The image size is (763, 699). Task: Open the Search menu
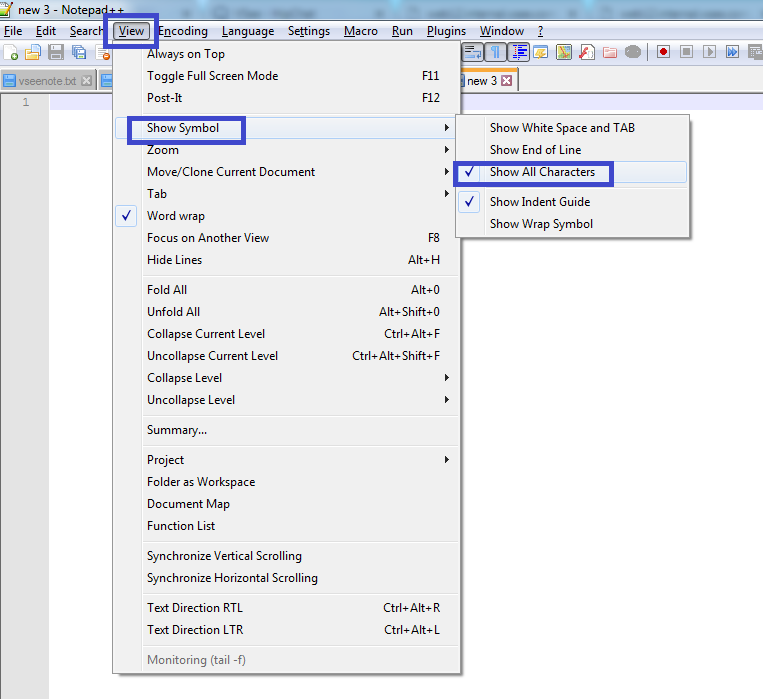pyautogui.click(x=86, y=31)
